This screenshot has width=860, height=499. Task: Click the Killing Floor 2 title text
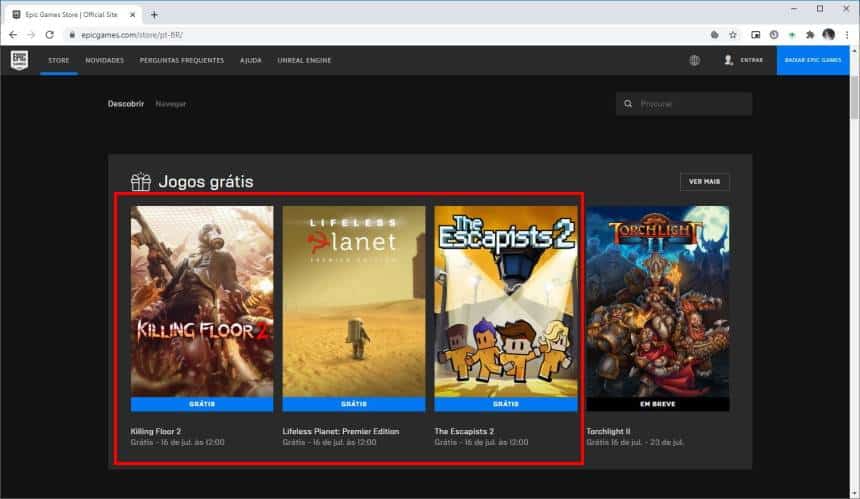[x=156, y=432]
